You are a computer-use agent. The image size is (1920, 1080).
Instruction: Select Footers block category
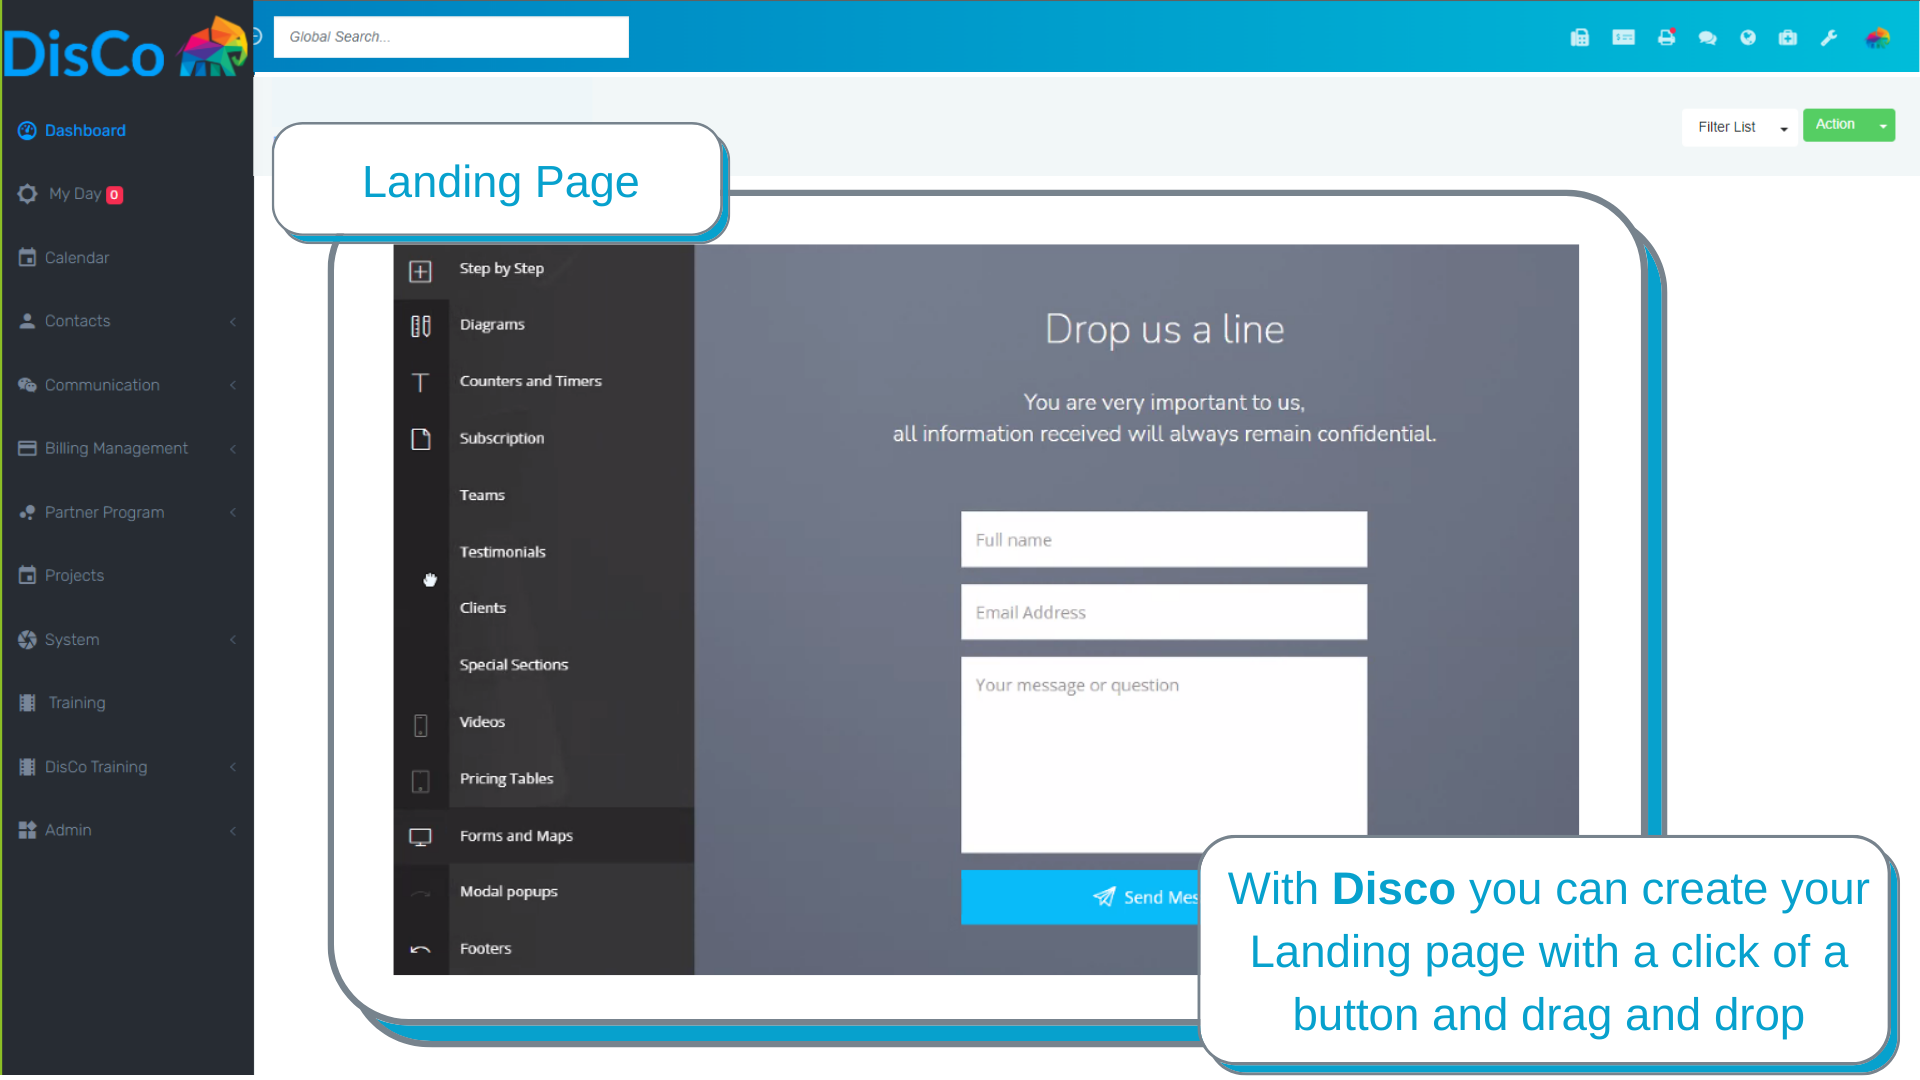coord(486,949)
